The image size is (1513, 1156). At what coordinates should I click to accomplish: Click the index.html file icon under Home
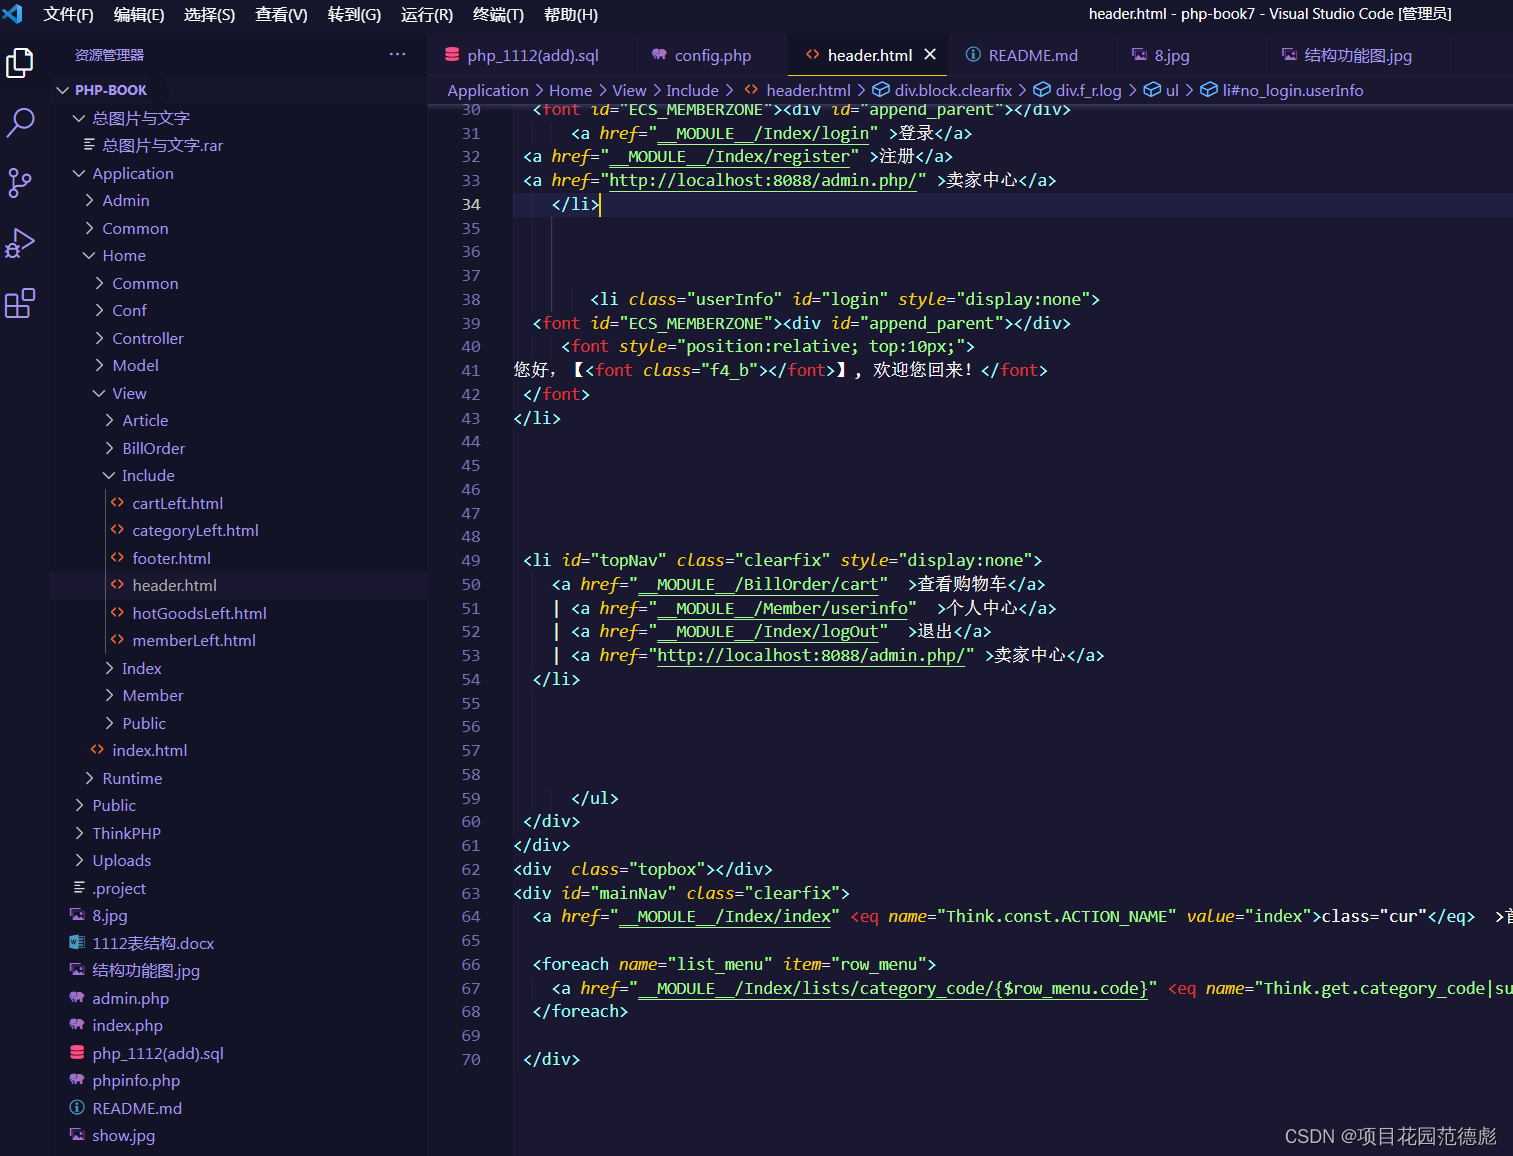pos(98,750)
